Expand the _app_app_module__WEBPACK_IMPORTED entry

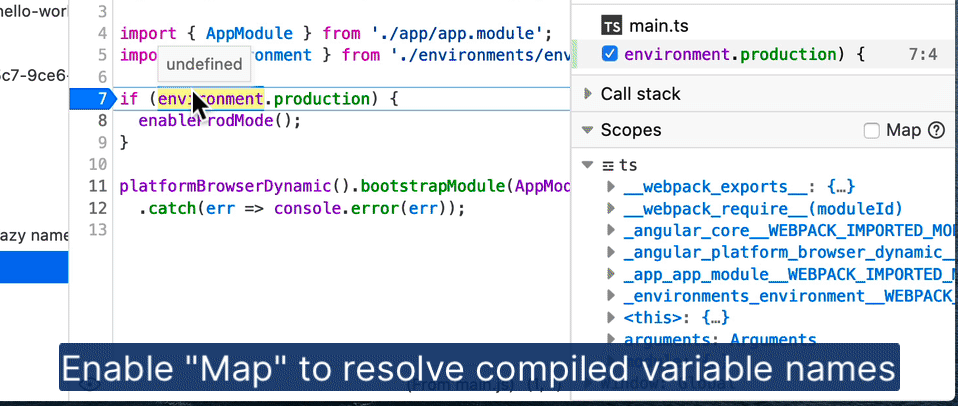pos(611,274)
